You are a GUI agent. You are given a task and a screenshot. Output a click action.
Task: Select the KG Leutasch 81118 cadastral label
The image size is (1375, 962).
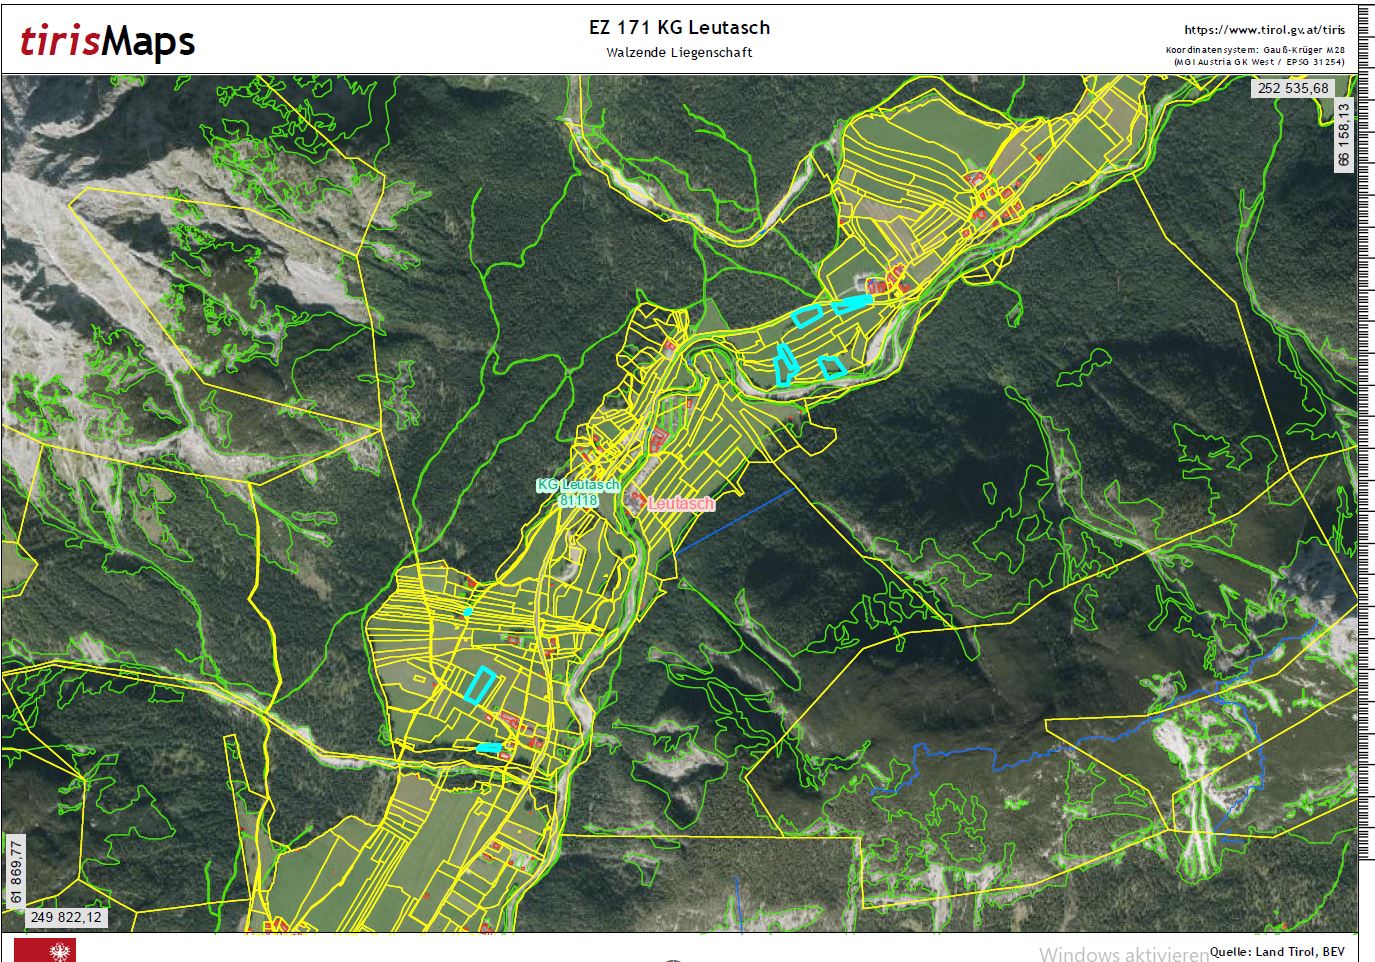pos(578,492)
